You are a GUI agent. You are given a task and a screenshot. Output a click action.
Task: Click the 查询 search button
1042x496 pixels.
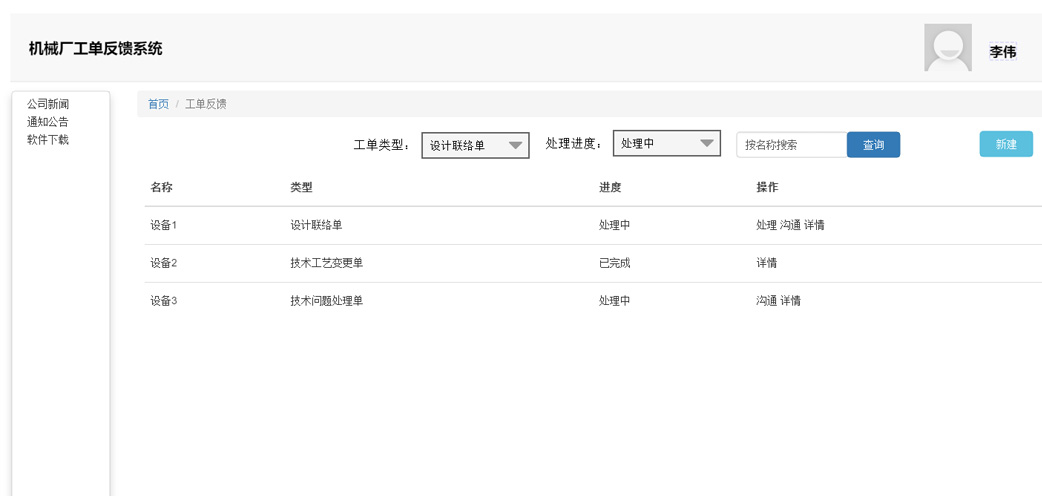[873, 145]
